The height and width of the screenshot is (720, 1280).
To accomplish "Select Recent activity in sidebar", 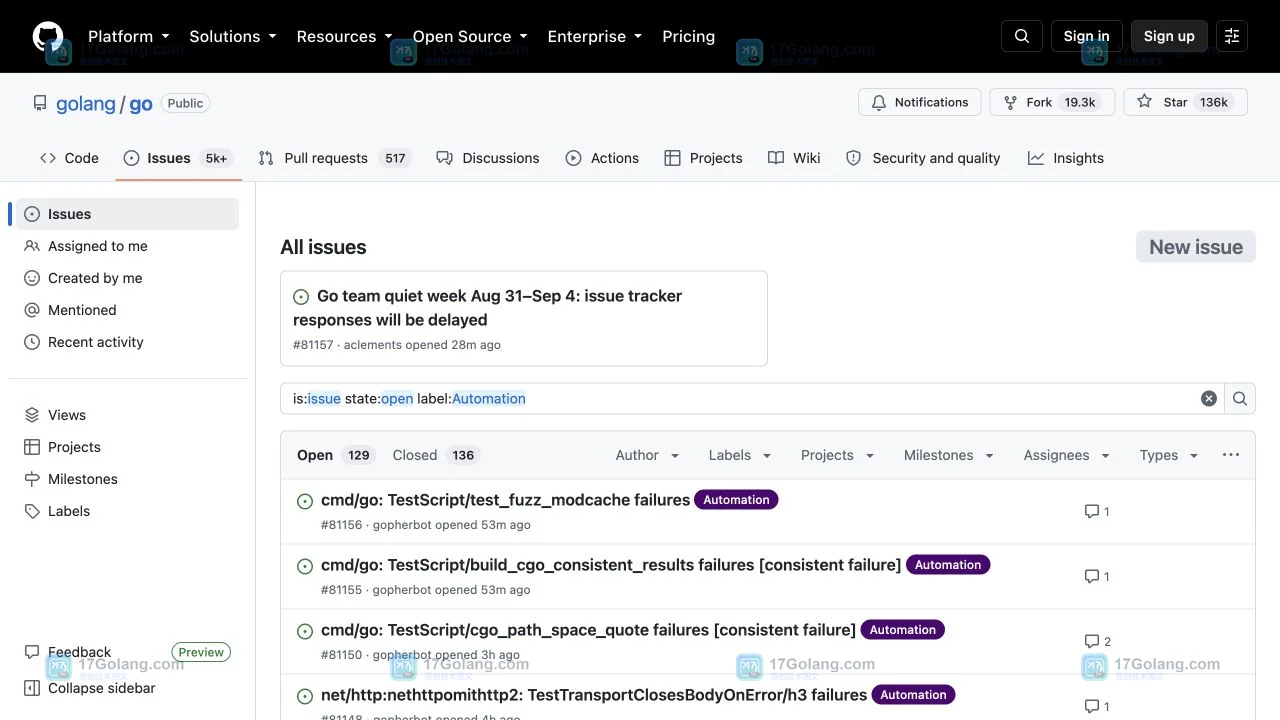I will tap(127, 342).
